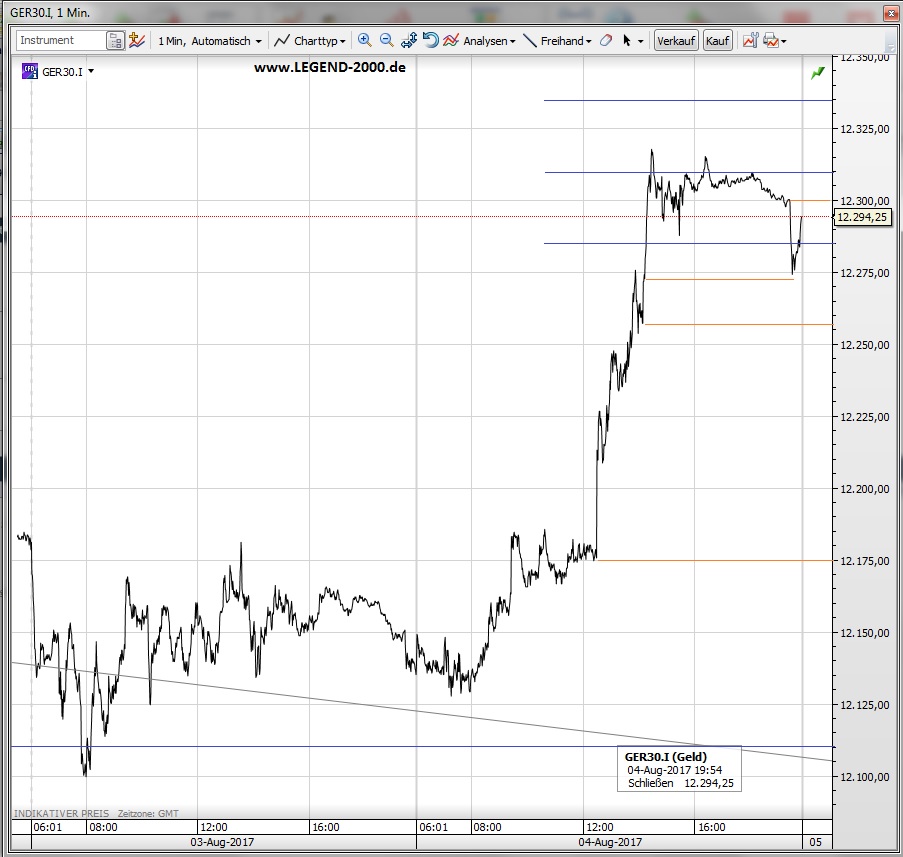Expand the GER30.I instrument dropdown arrow
The height and width of the screenshot is (857, 903).
(x=91, y=71)
